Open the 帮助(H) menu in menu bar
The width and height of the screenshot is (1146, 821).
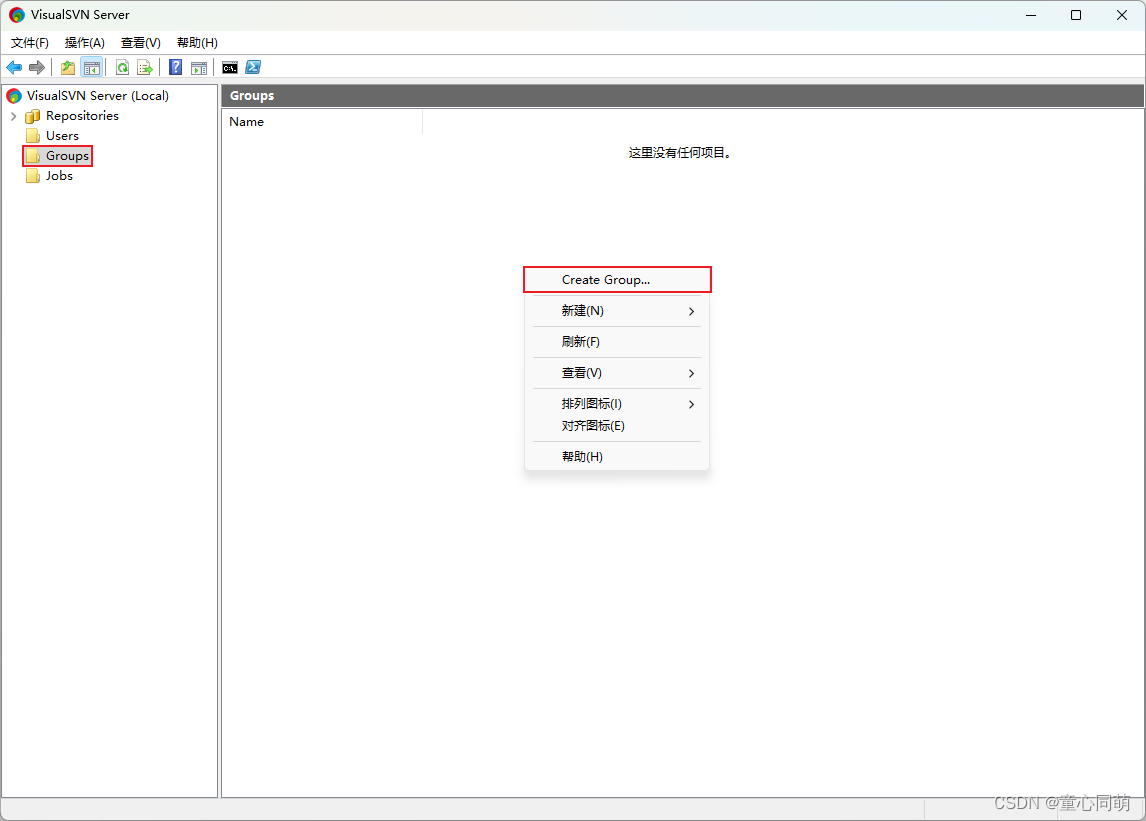(x=197, y=42)
